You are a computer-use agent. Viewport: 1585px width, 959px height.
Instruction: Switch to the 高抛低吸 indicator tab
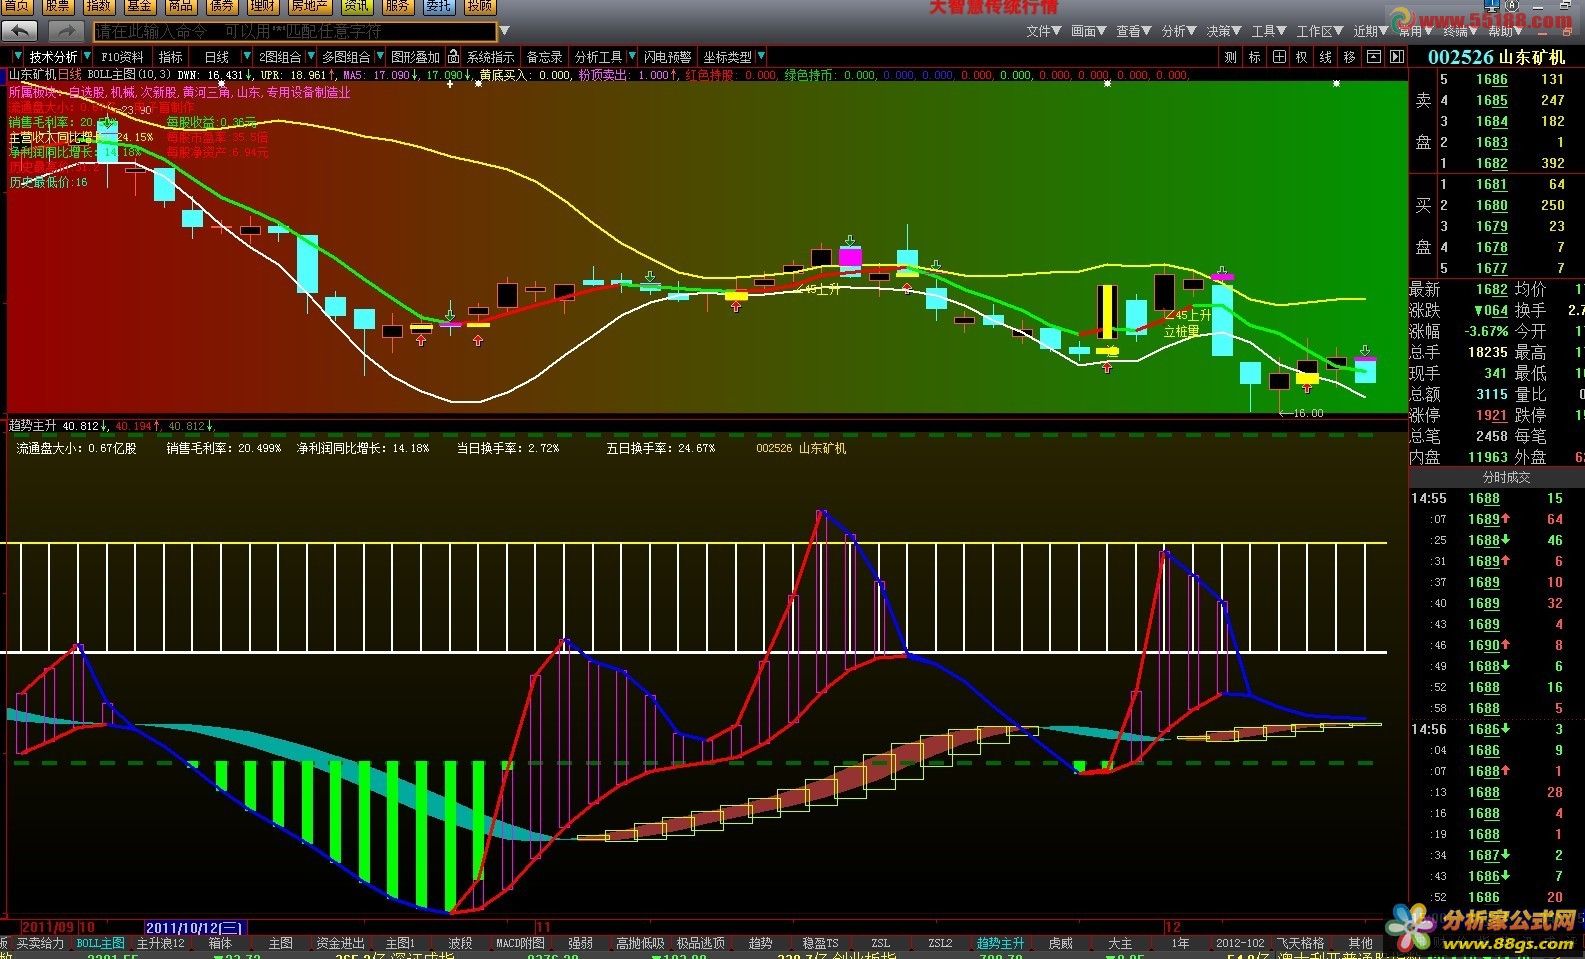coord(641,943)
